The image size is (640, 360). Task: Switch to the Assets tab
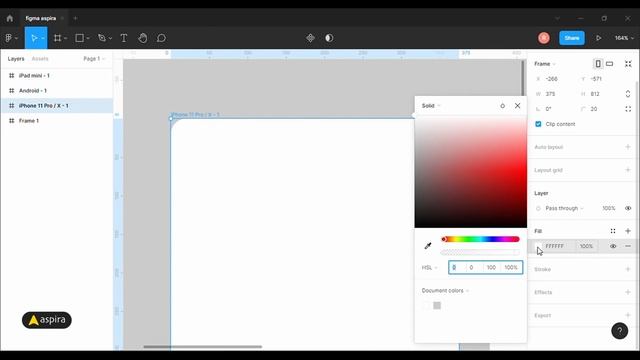(40, 59)
